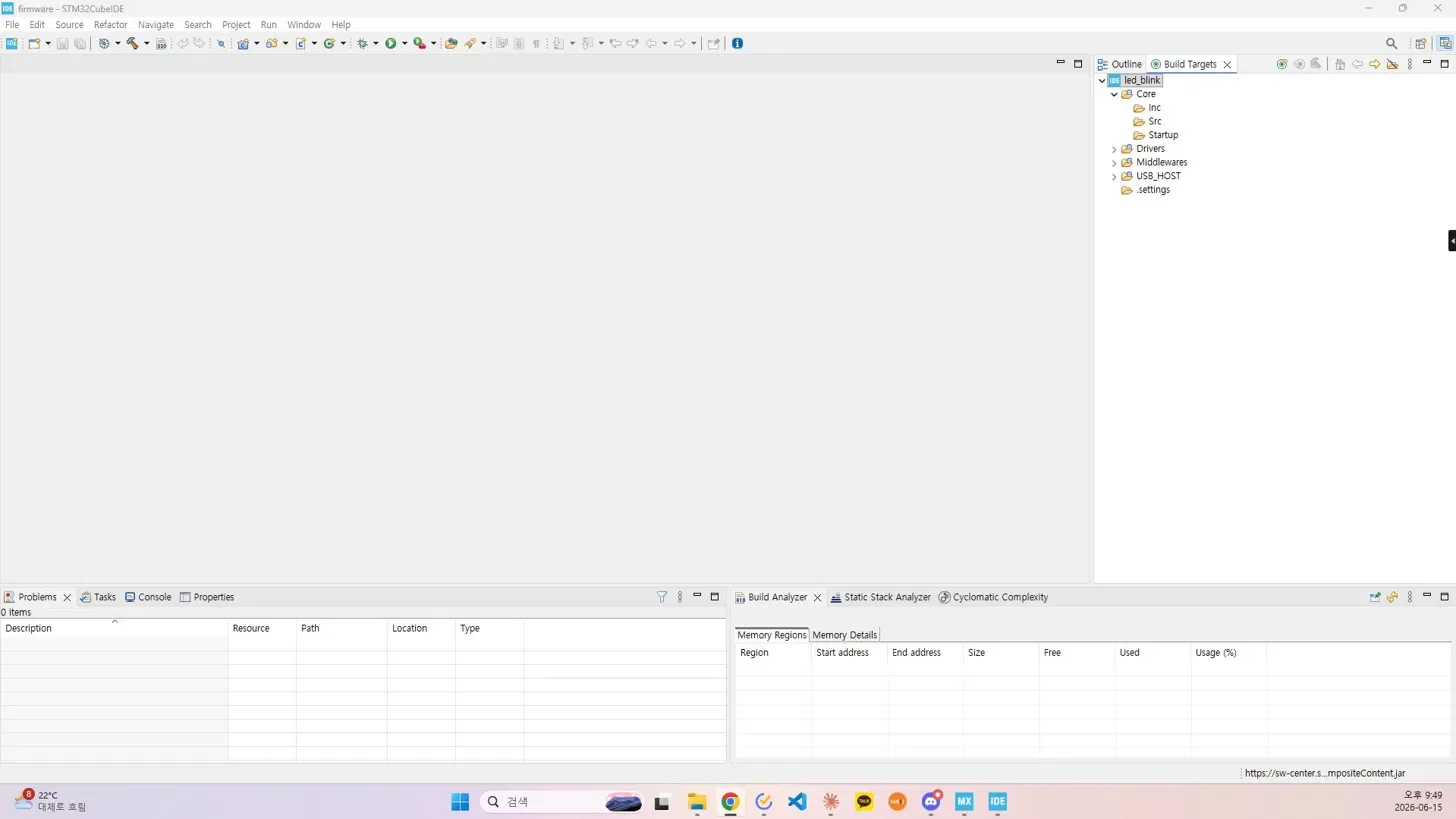Viewport: 1456px width, 819px height.
Task: Open the Build hammer dropdown arrow
Action: 146,43
